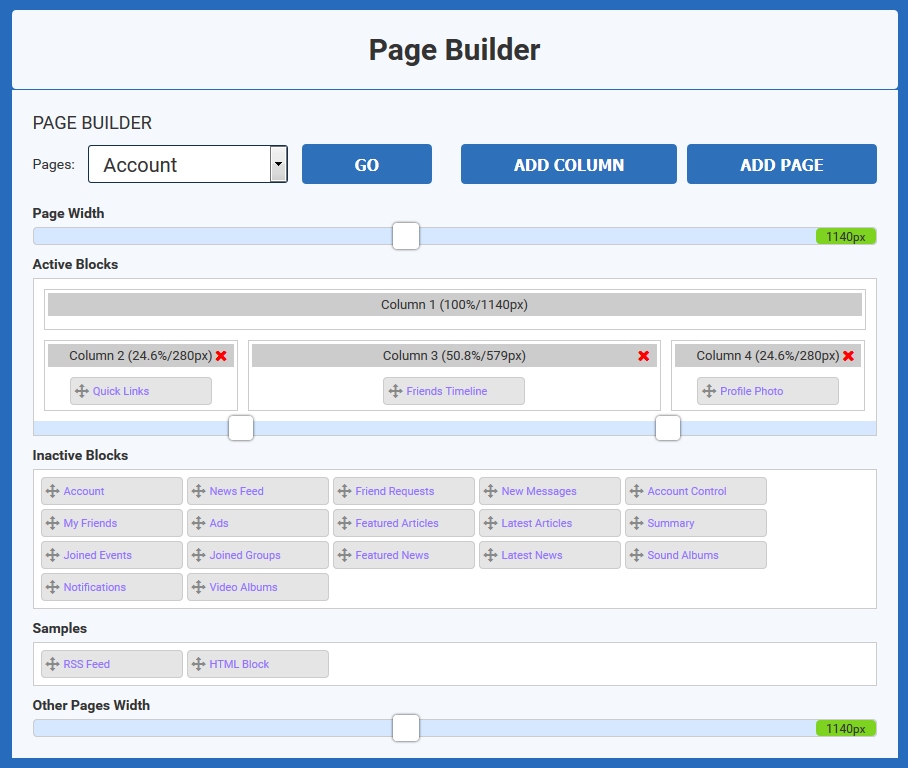Viewport: 908px width, 768px height.
Task: Click move icon on Sound Albums block
Action: tap(636, 555)
